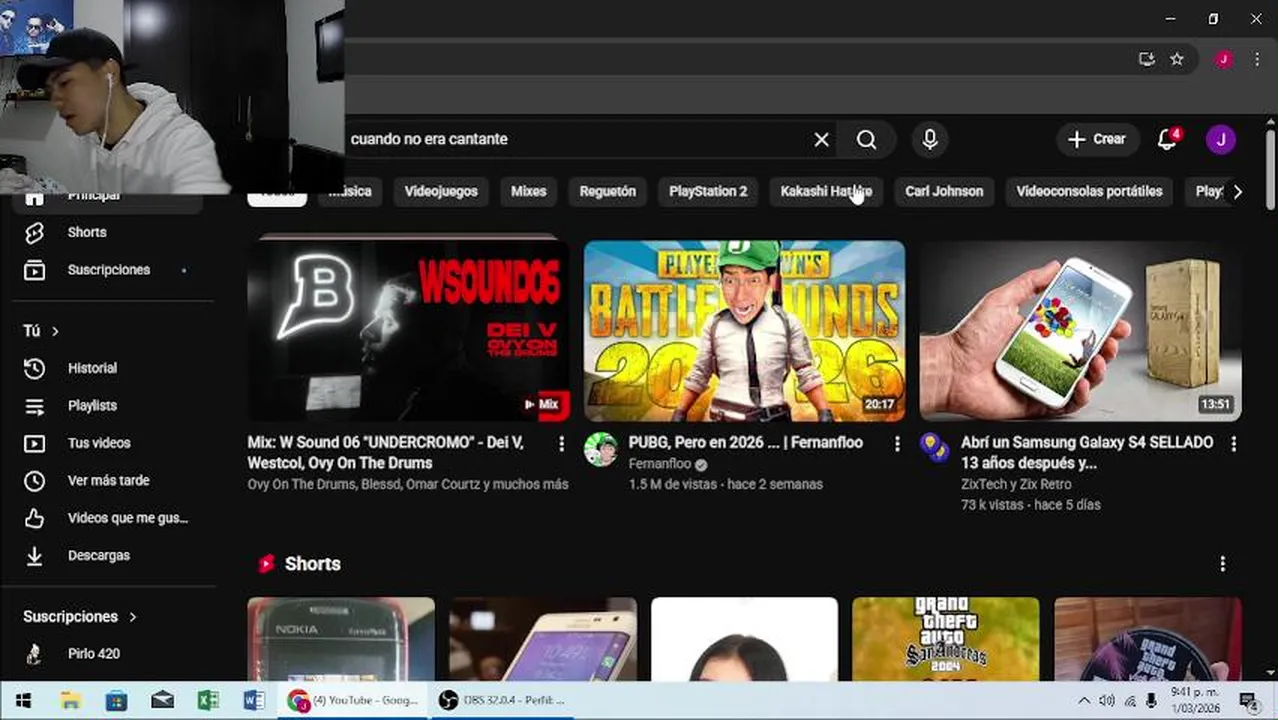Start voice search with the microphone icon
Screen dimensions: 1278x720
tap(930, 140)
